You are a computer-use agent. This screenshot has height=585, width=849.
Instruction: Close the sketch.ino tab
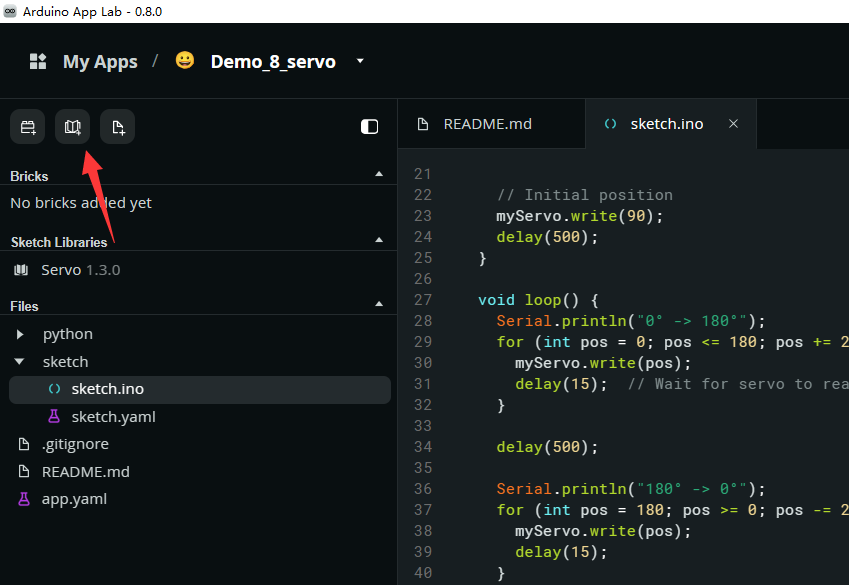click(x=734, y=124)
